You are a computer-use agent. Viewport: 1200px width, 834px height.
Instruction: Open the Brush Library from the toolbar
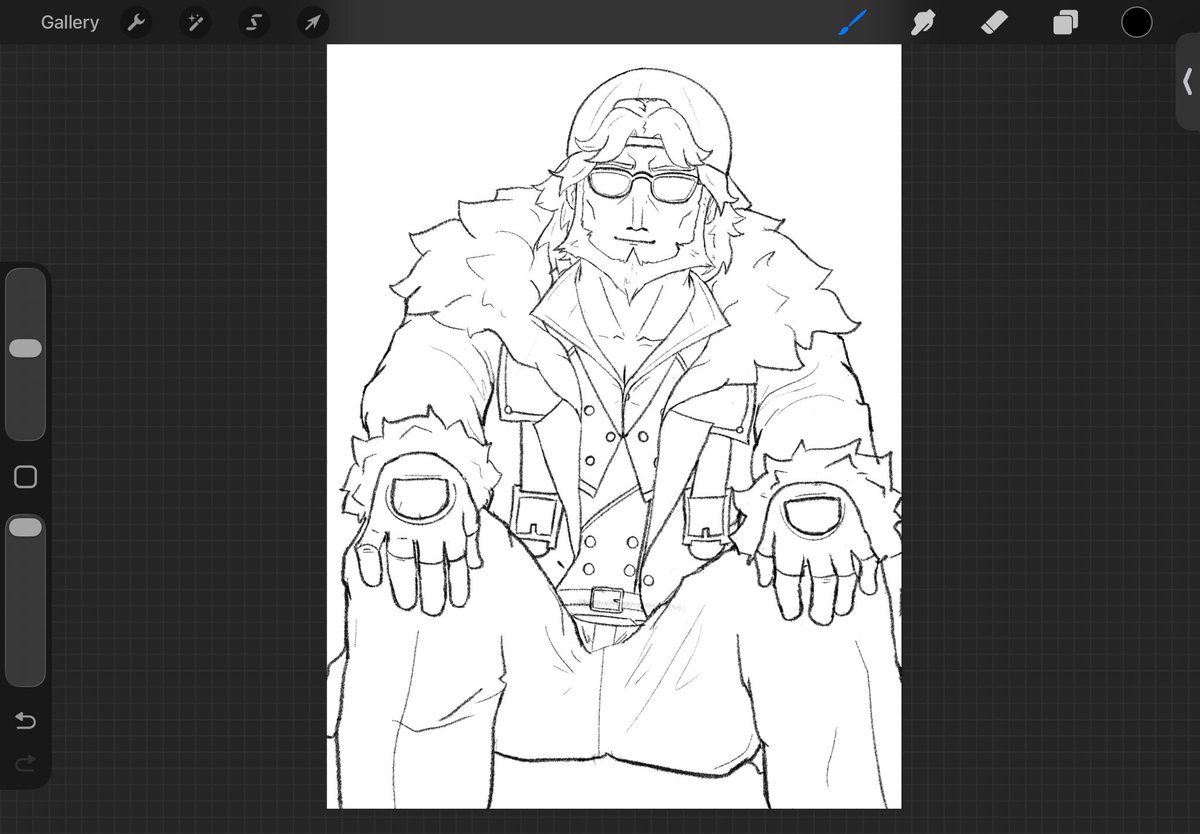[x=851, y=21]
